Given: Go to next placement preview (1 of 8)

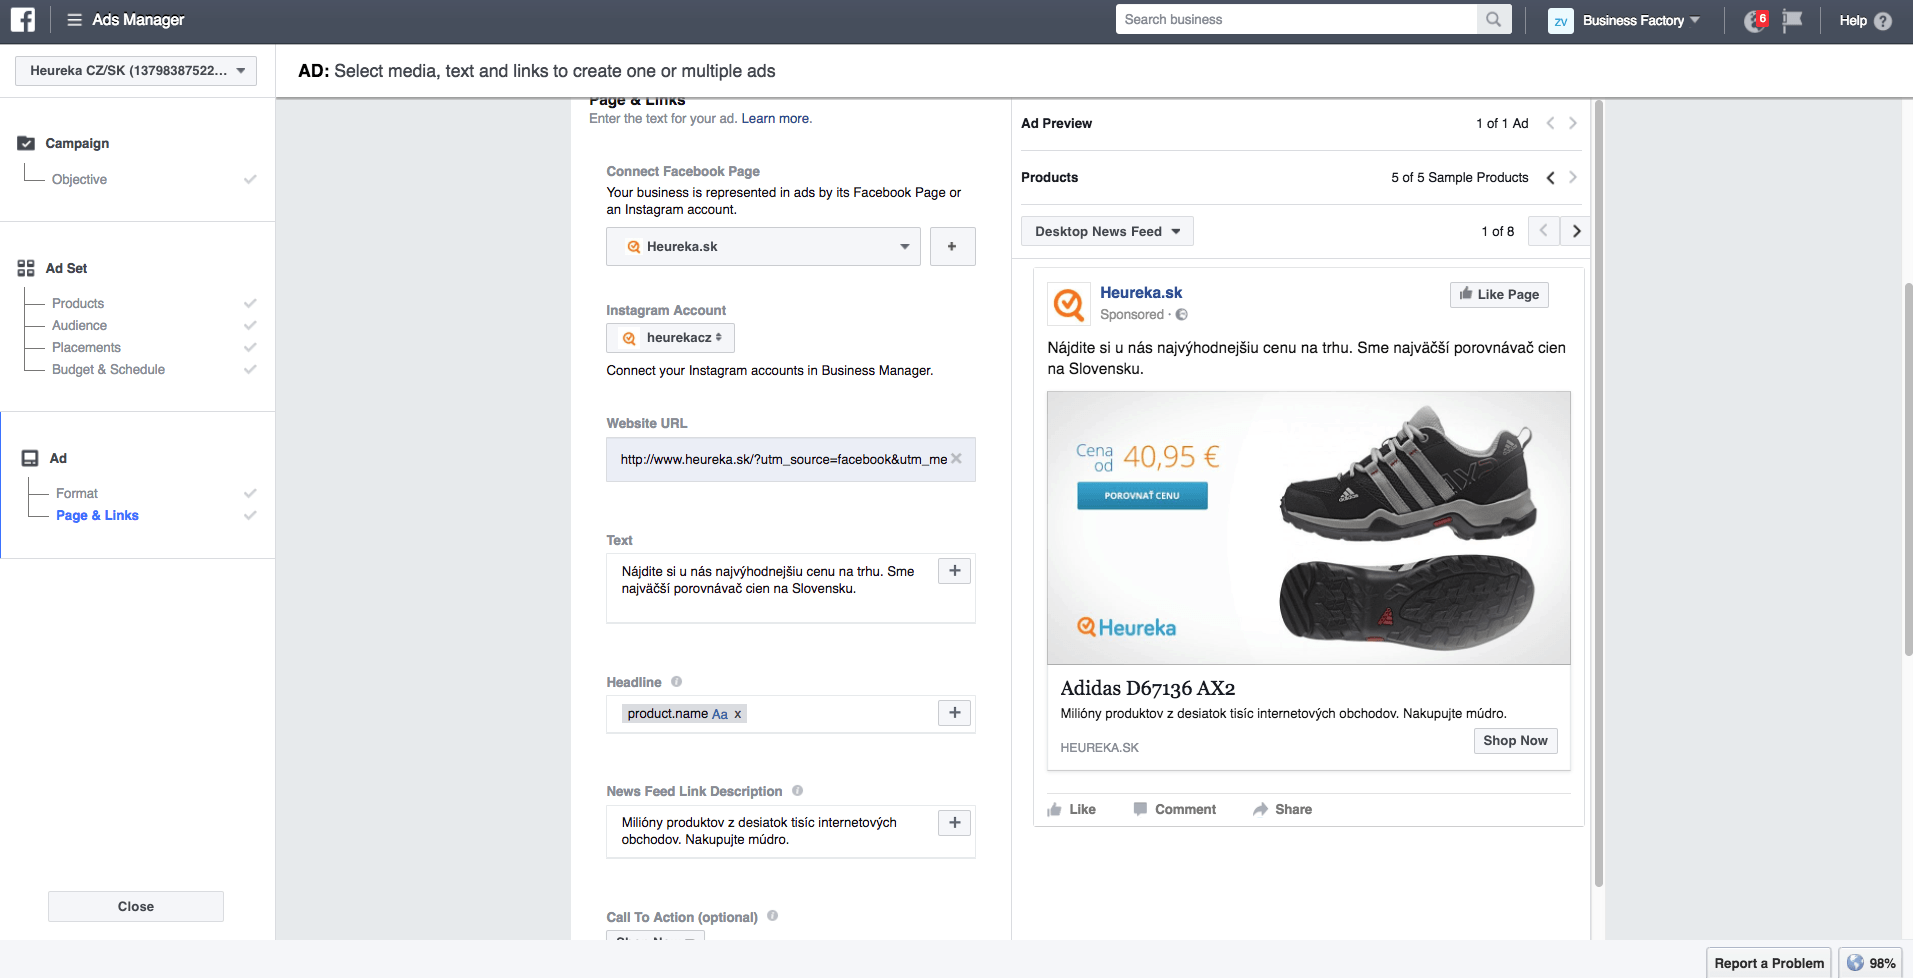Looking at the screenshot, I should 1576,231.
